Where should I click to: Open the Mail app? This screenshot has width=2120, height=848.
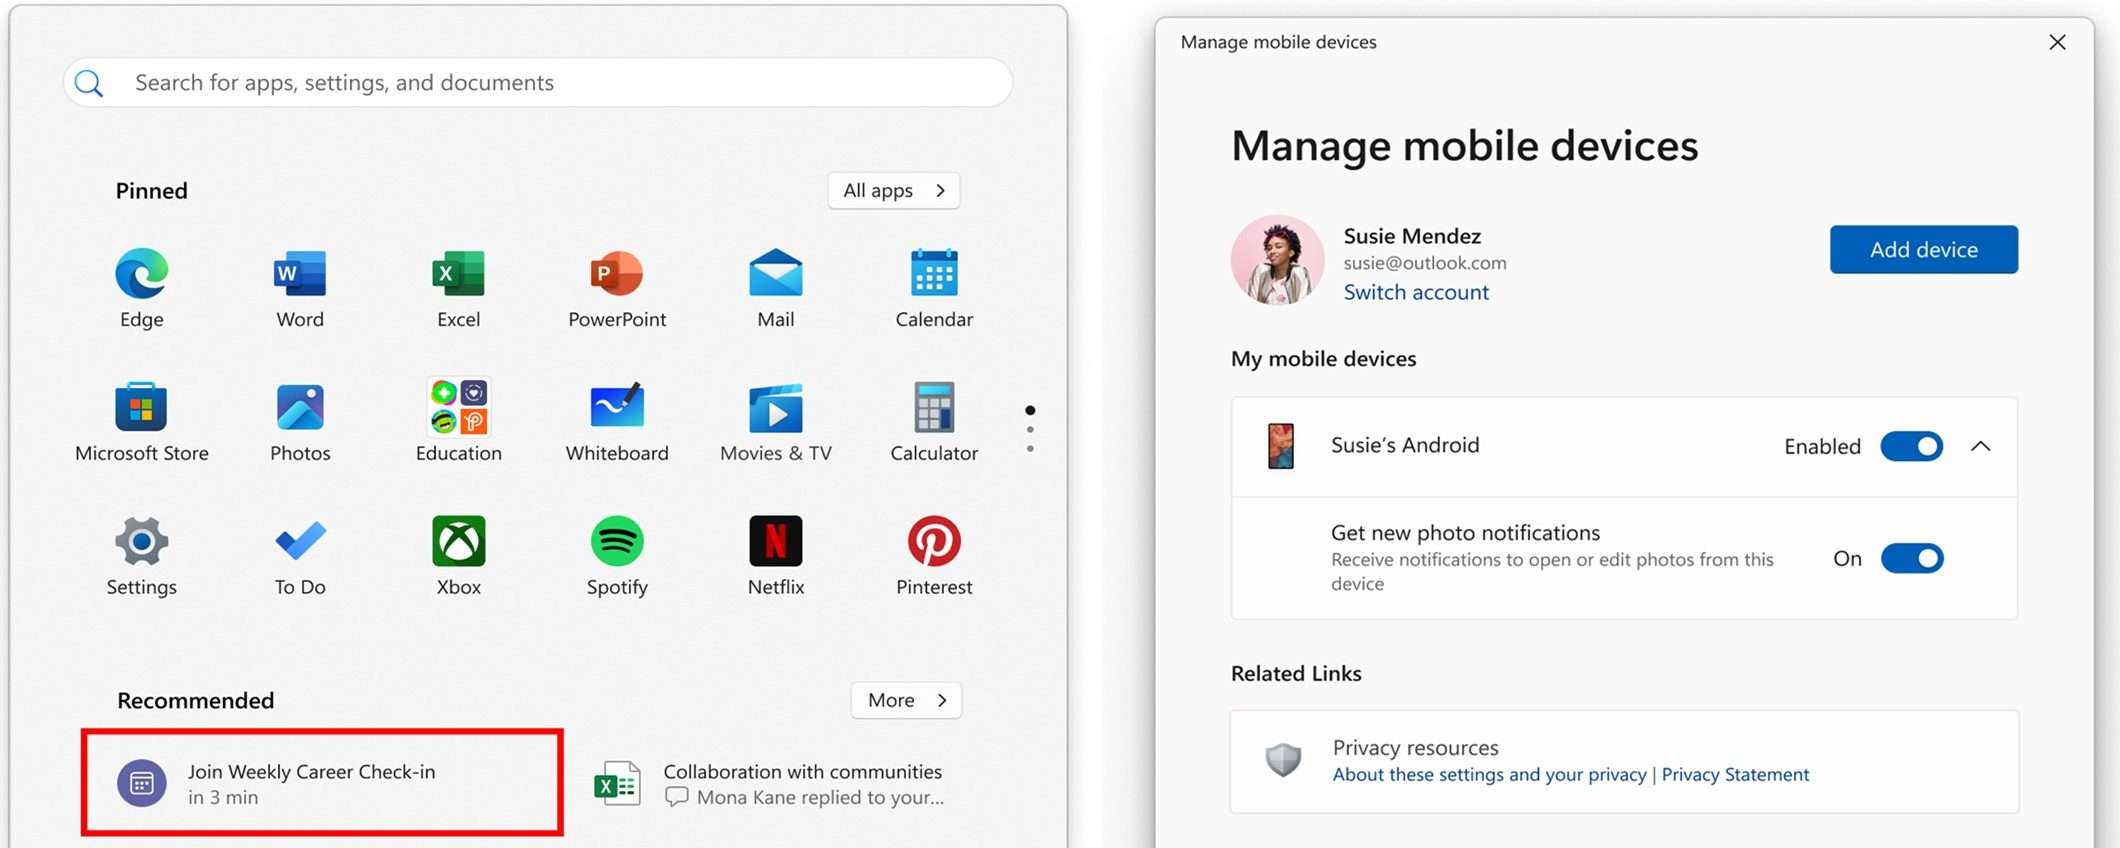coord(776,288)
